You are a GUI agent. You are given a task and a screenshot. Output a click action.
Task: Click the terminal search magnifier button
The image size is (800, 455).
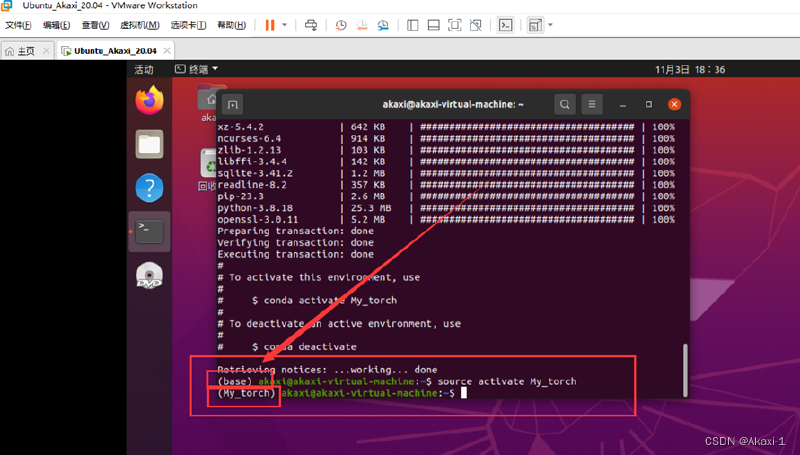point(564,104)
